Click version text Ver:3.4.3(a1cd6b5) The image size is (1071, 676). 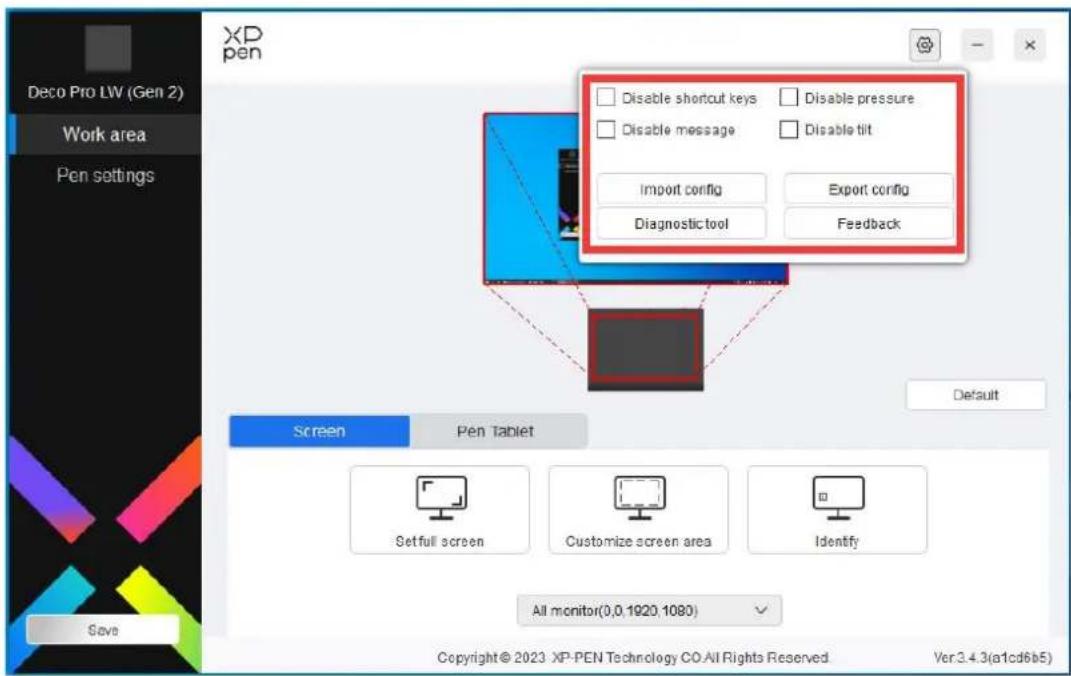tap(992, 657)
